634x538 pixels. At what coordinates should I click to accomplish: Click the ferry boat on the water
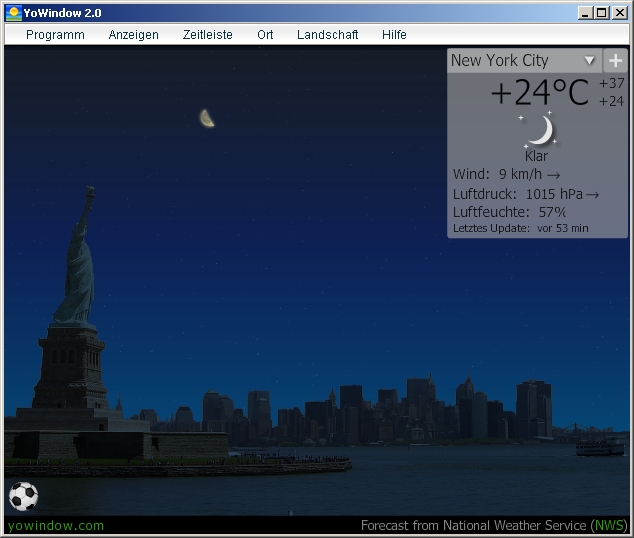pos(600,448)
